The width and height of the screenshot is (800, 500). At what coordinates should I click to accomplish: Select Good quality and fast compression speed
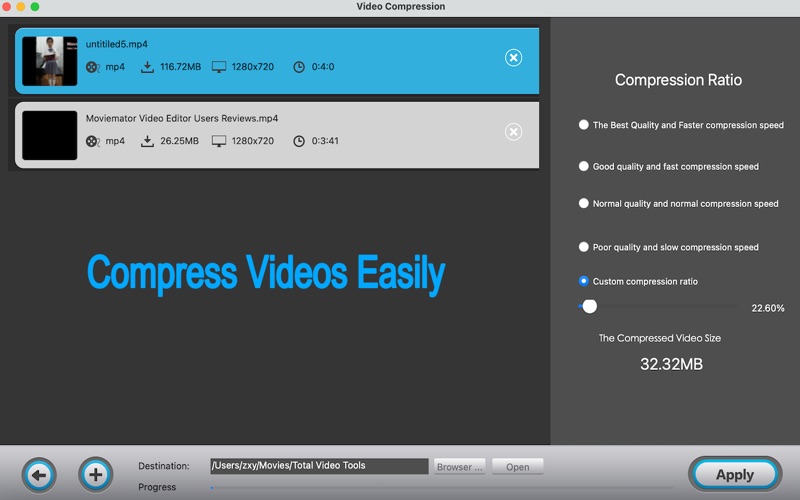click(x=584, y=166)
